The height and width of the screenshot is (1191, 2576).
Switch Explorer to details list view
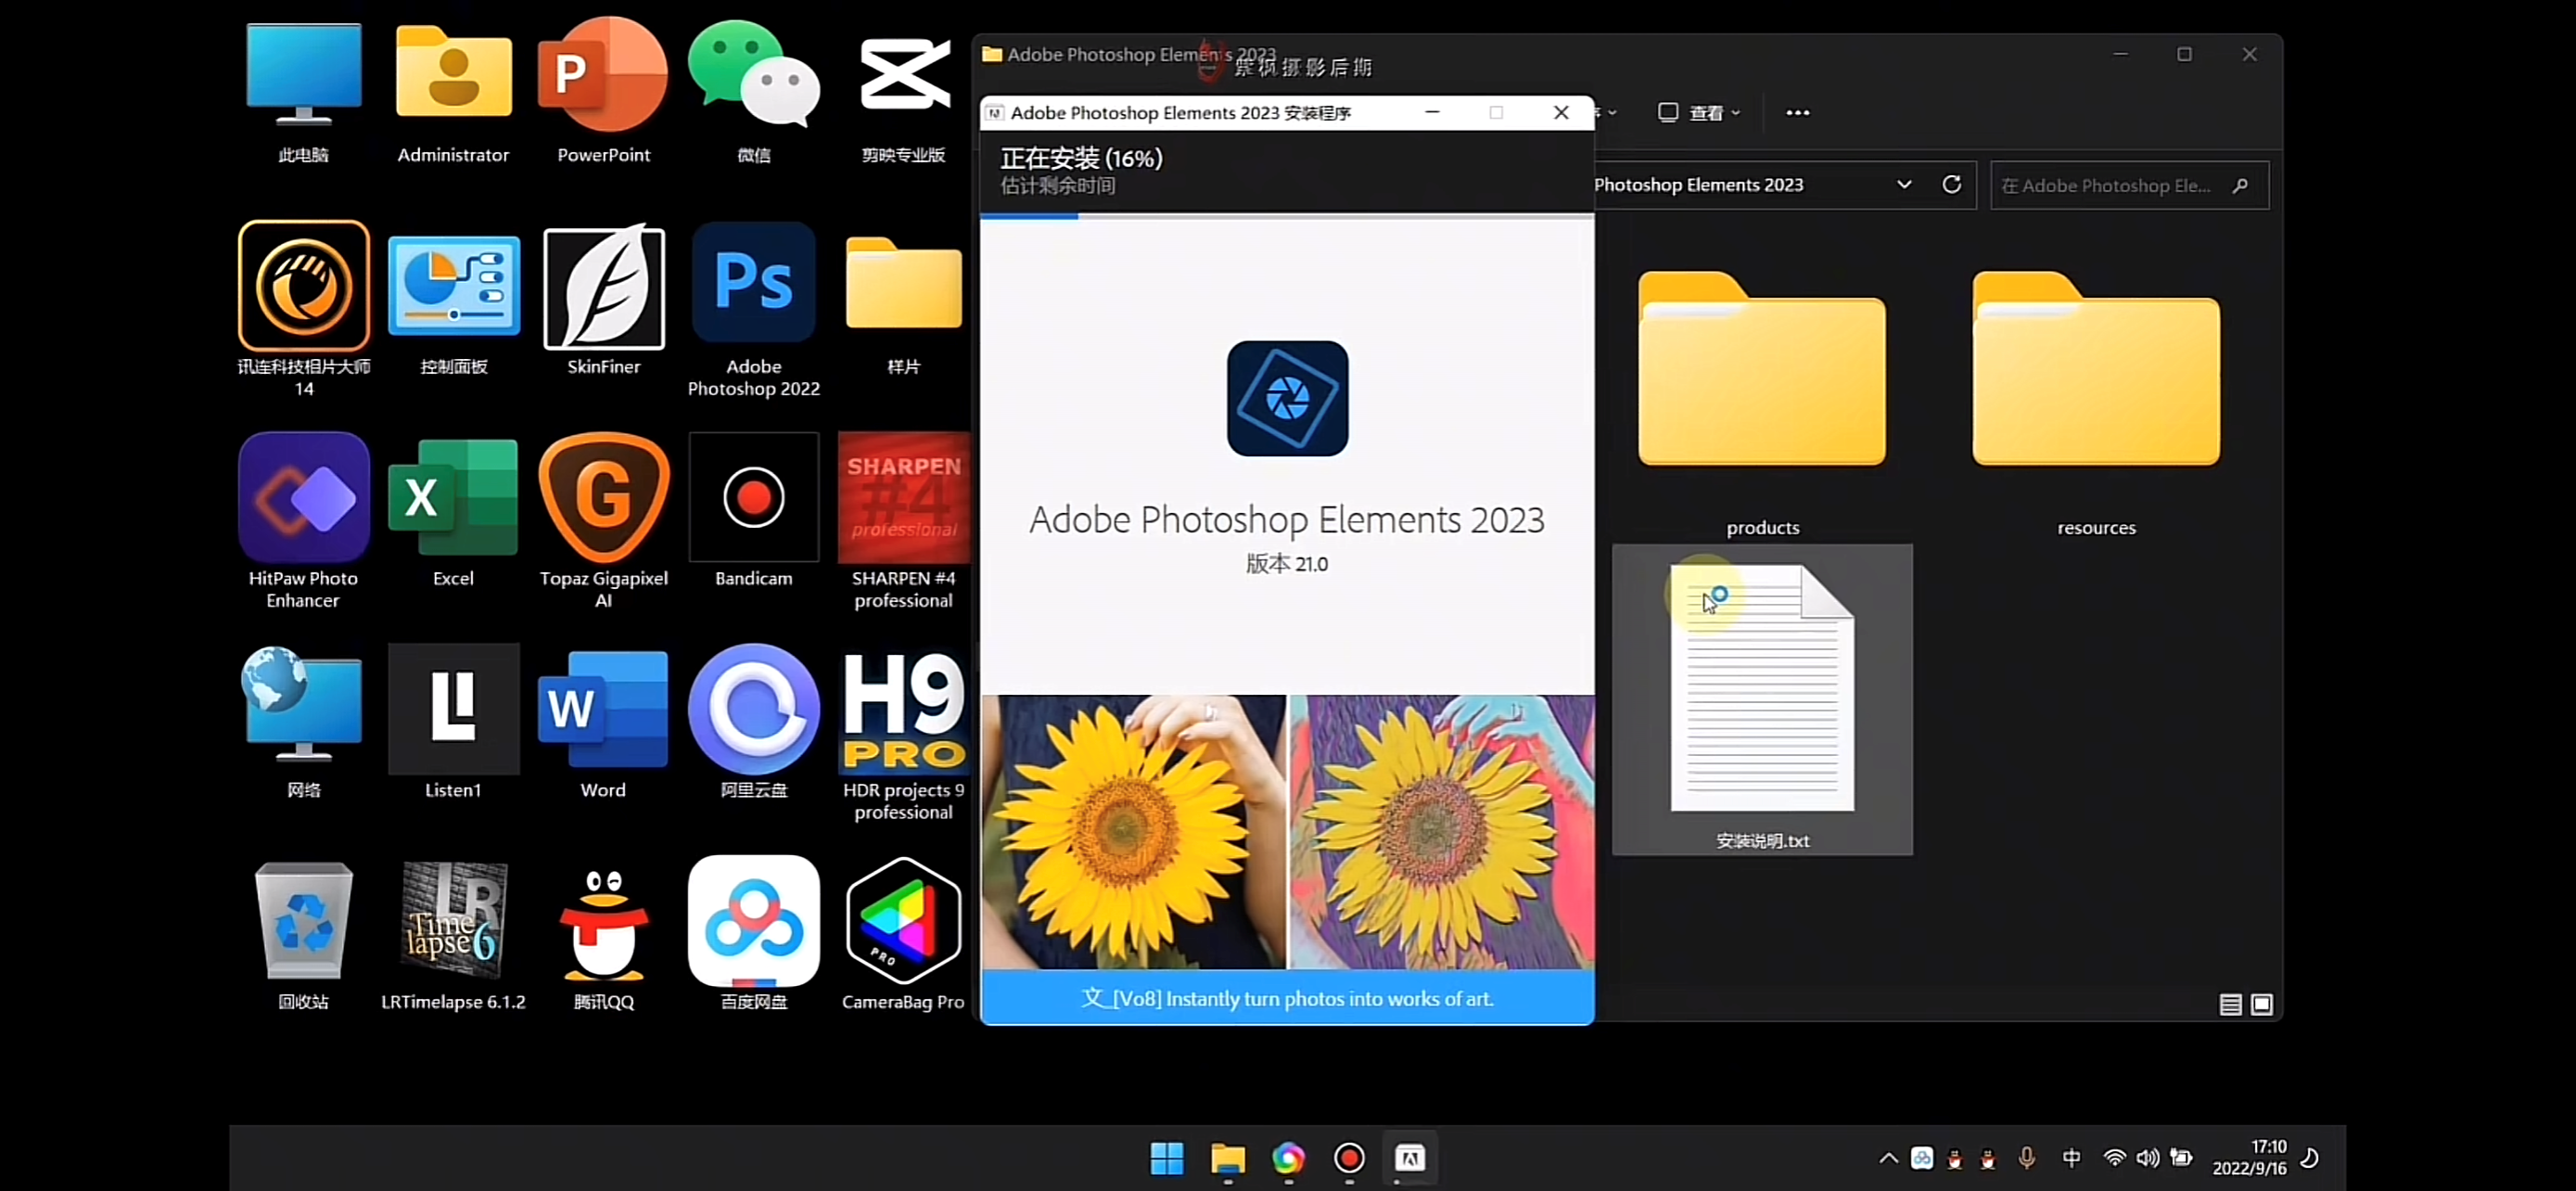[2229, 1004]
